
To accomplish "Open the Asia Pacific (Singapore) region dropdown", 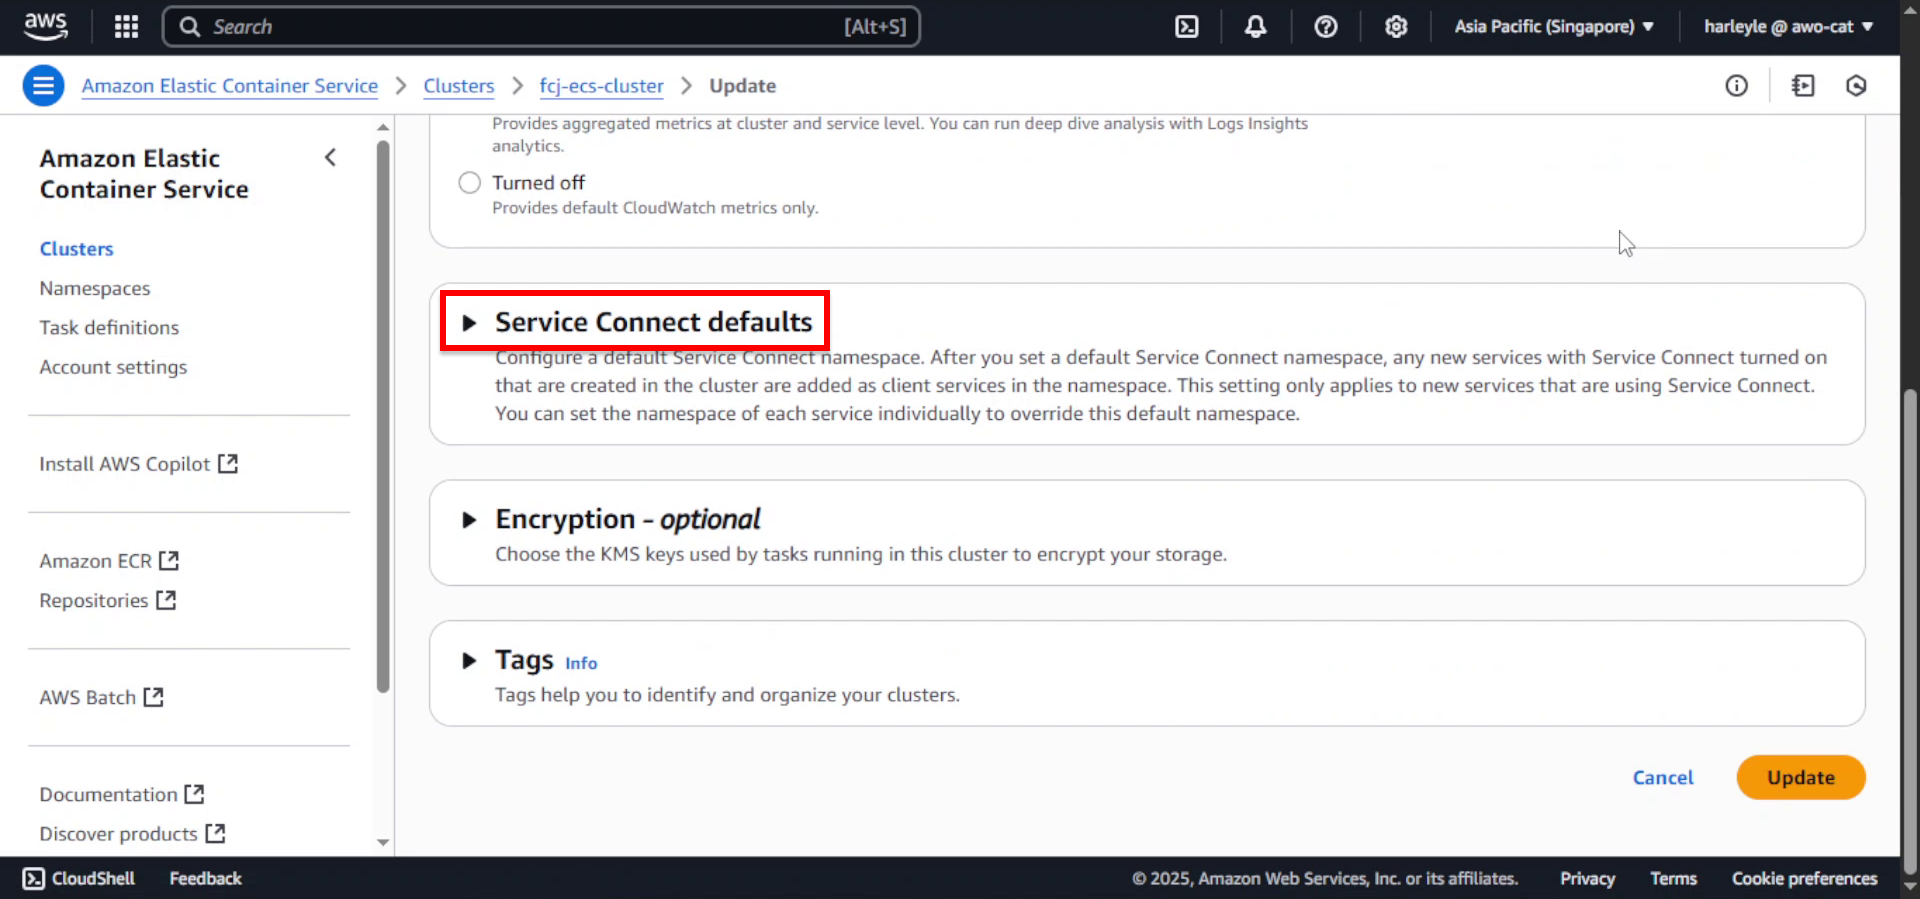I will 1554,27.
